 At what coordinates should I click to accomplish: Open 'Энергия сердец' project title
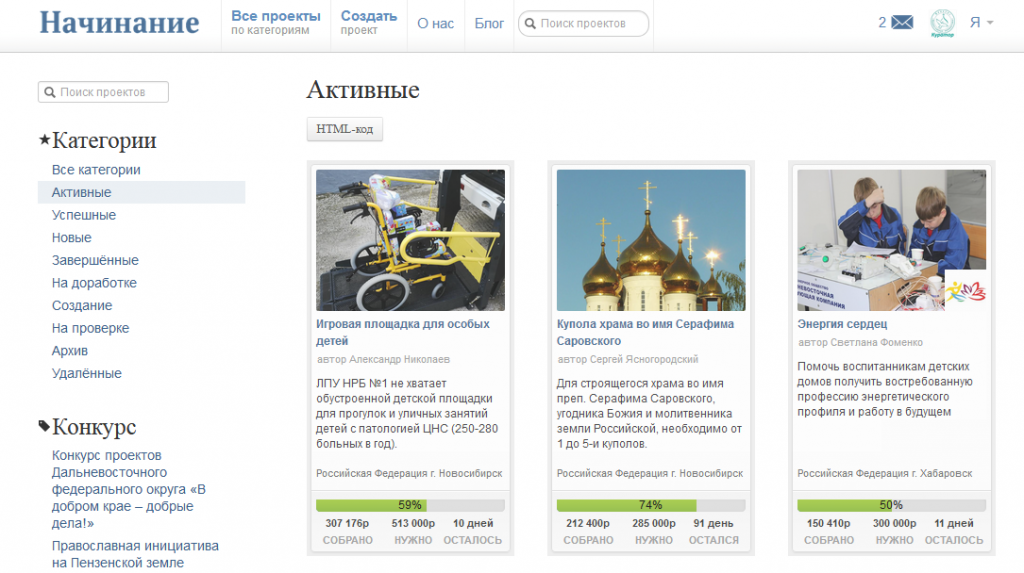pyautogui.click(x=842, y=324)
